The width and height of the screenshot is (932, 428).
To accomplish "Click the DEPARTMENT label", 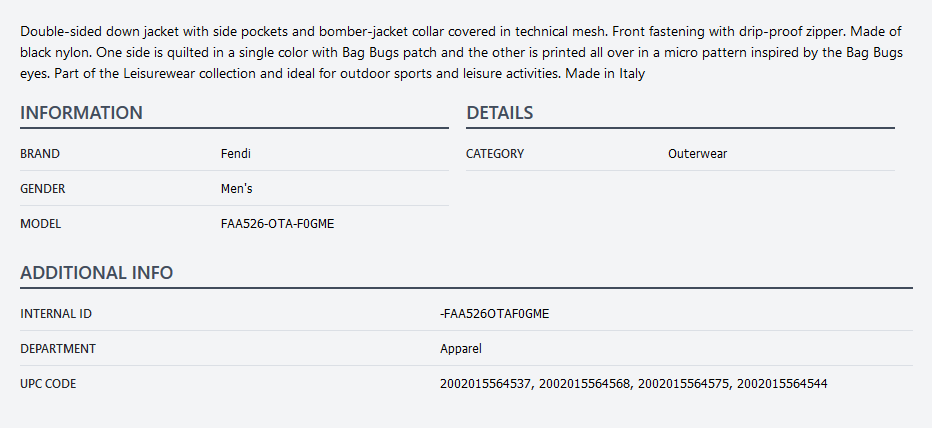I will point(58,349).
